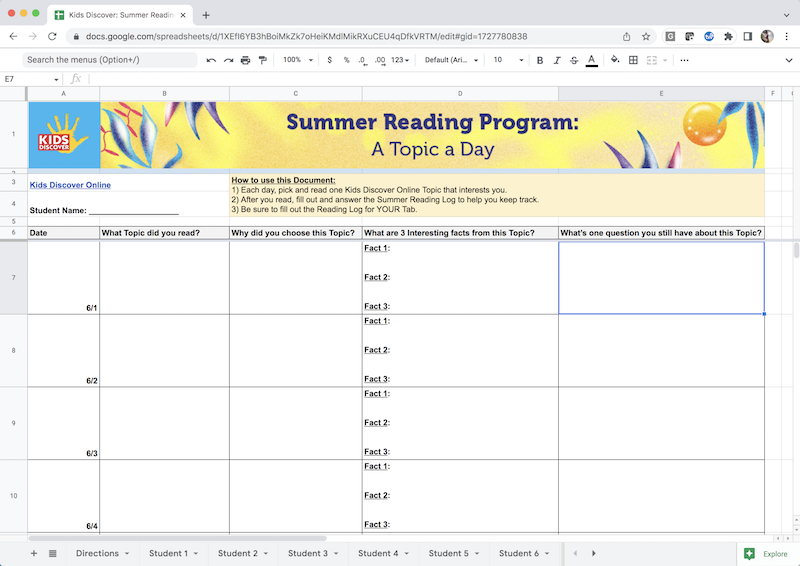Screen dimensions: 800x566
Task: Open the fill color bucket
Action: (615, 60)
